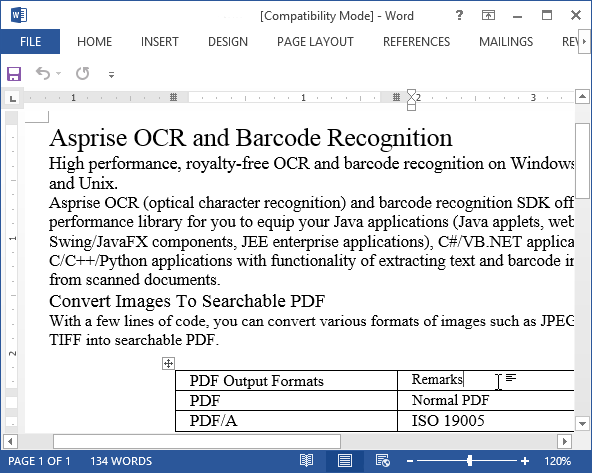Open Ribbon Display Options

(488, 15)
